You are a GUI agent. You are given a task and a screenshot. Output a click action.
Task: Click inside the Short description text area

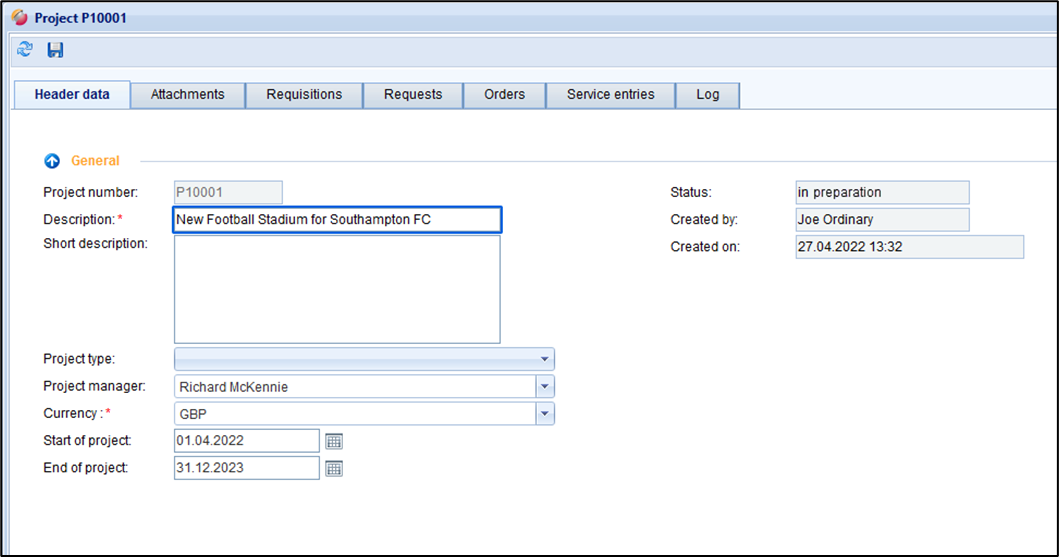336,289
